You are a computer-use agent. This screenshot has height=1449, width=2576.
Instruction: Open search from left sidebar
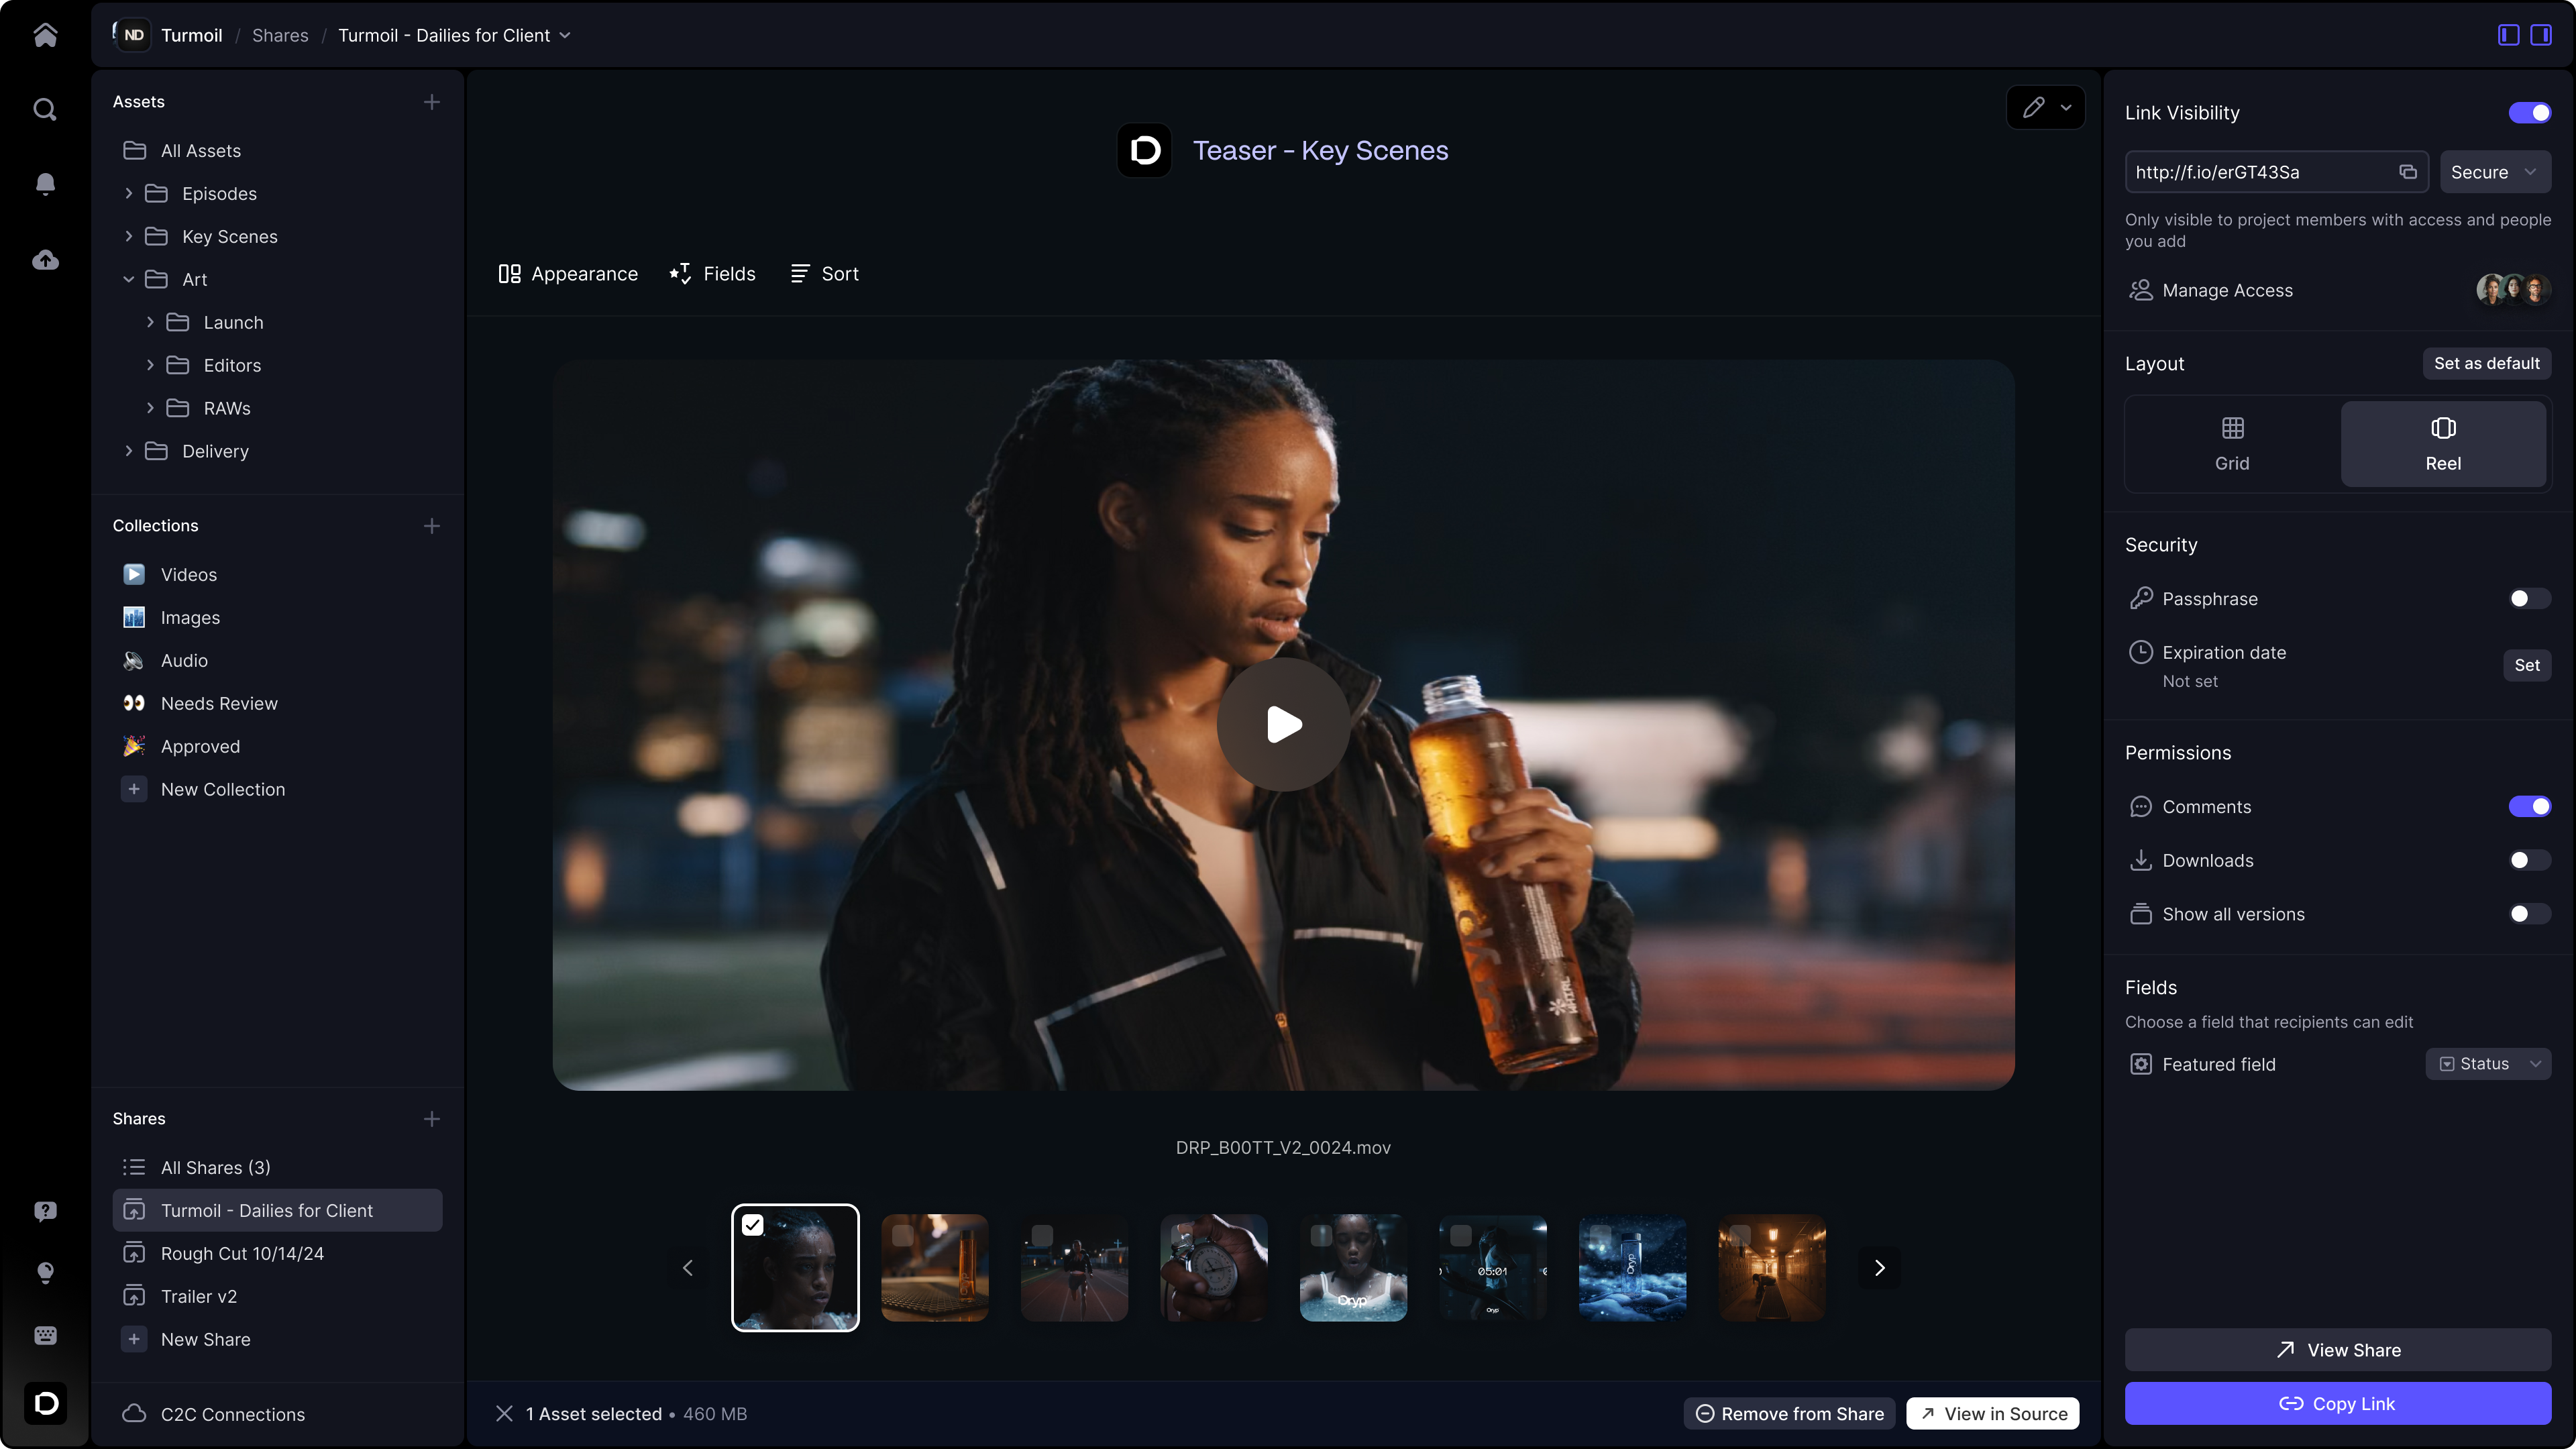(x=45, y=109)
